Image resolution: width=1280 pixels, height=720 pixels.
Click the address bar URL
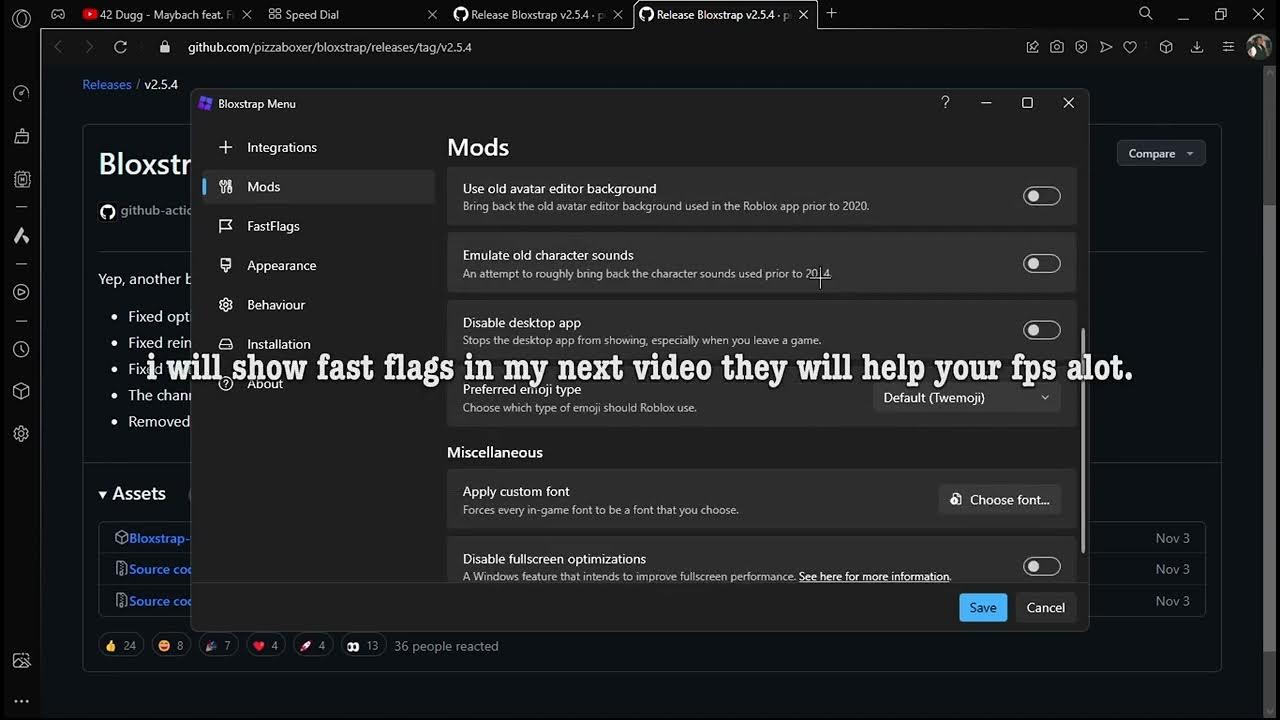(x=330, y=47)
